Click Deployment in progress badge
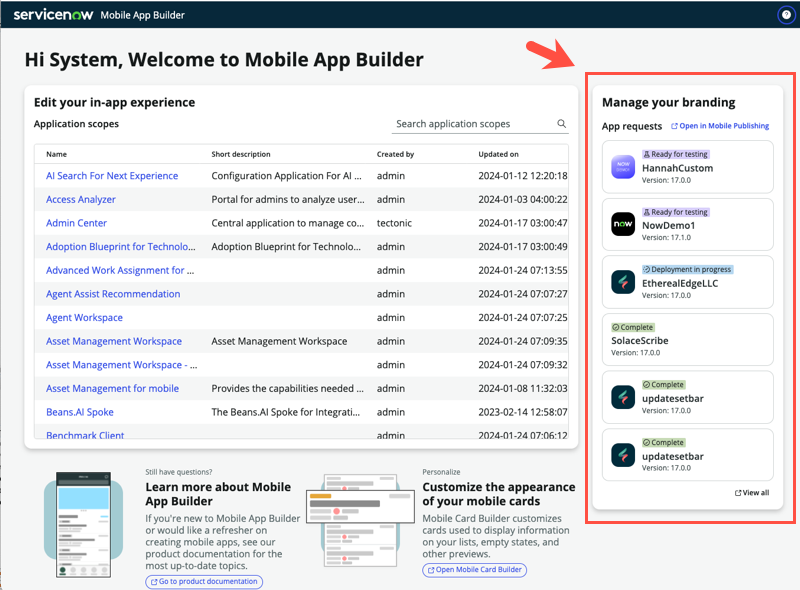The height and width of the screenshot is (590, 800). (687, 269)
